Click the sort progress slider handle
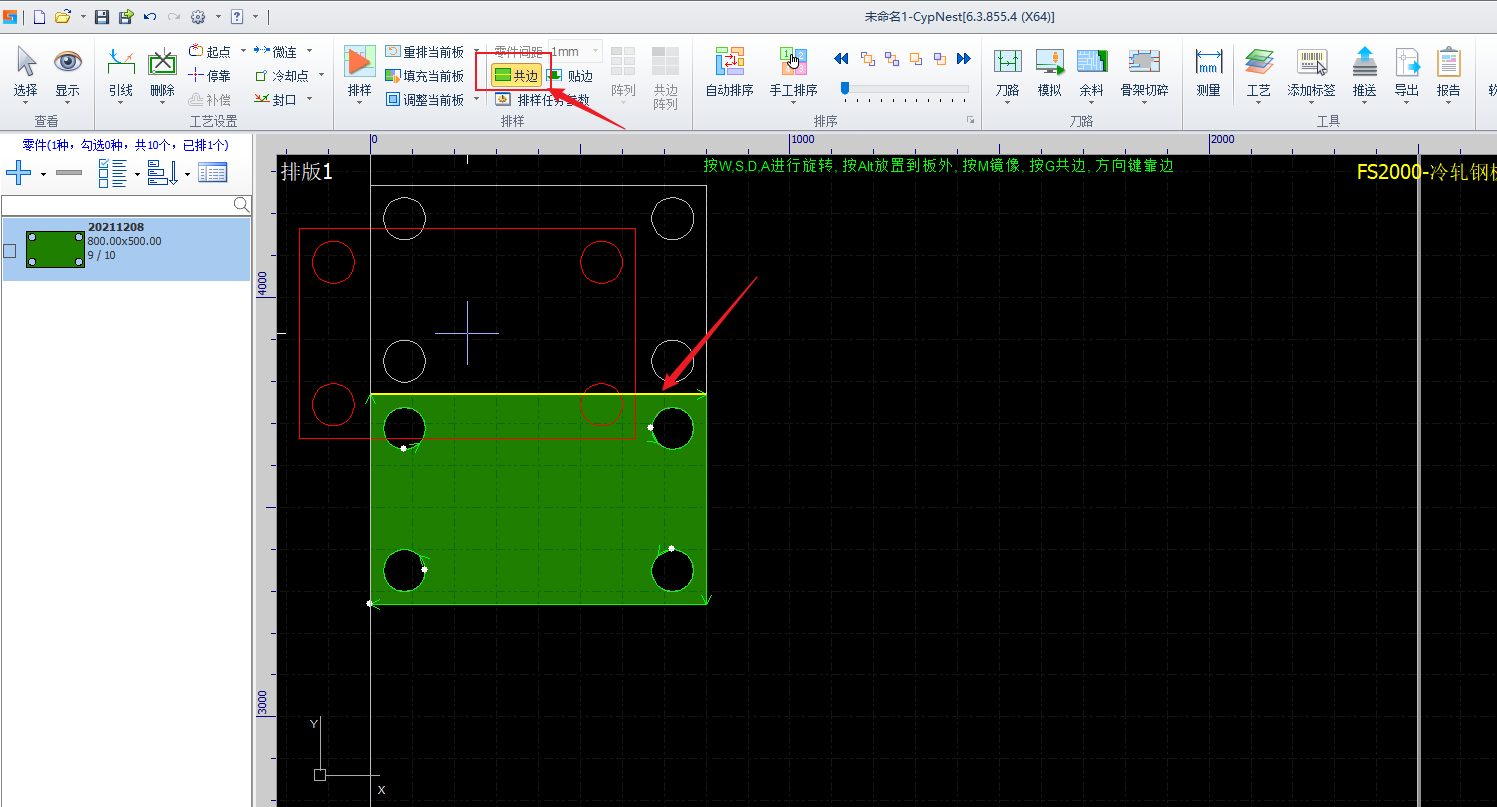This screenshot has height=807, width=1497. [x=845, y=89]
